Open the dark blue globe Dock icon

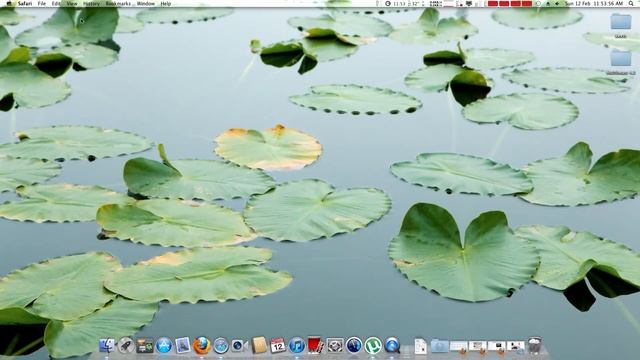click(354, 346)
